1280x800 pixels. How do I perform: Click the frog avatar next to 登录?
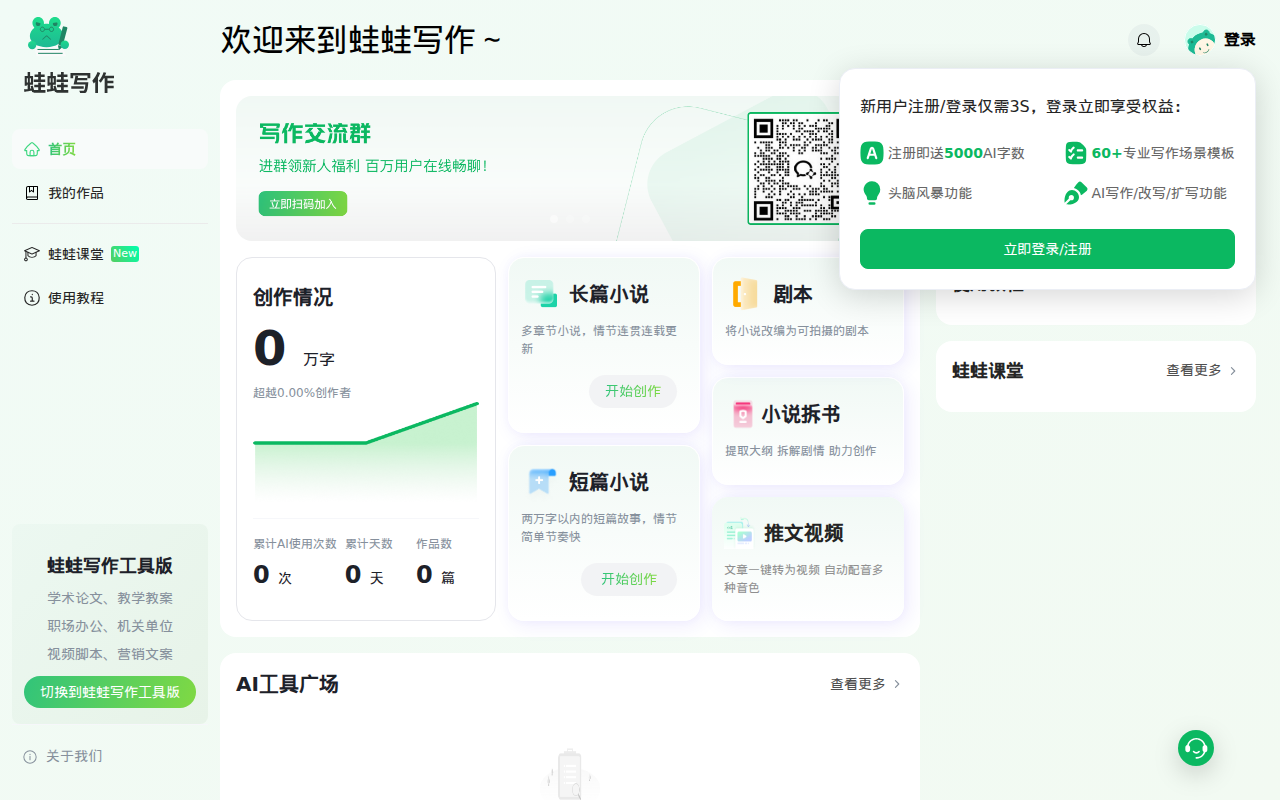click(1200, 40)
